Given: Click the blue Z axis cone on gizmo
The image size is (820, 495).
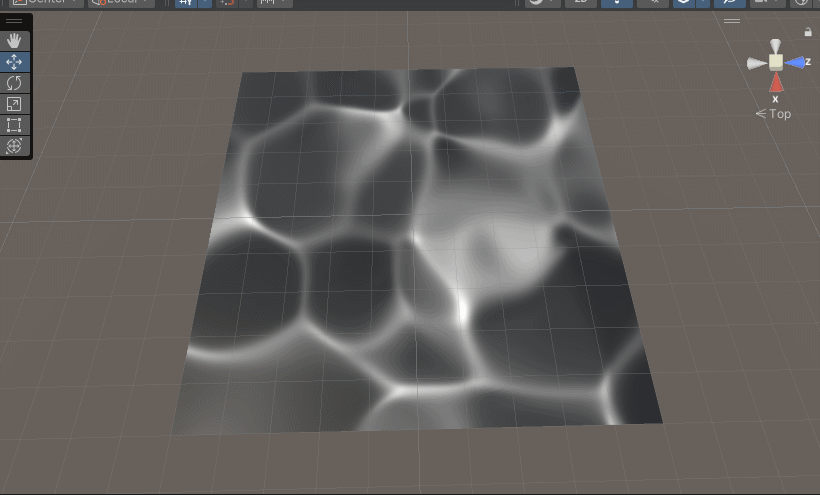Looking at the screenshot, I should [795, 63].
